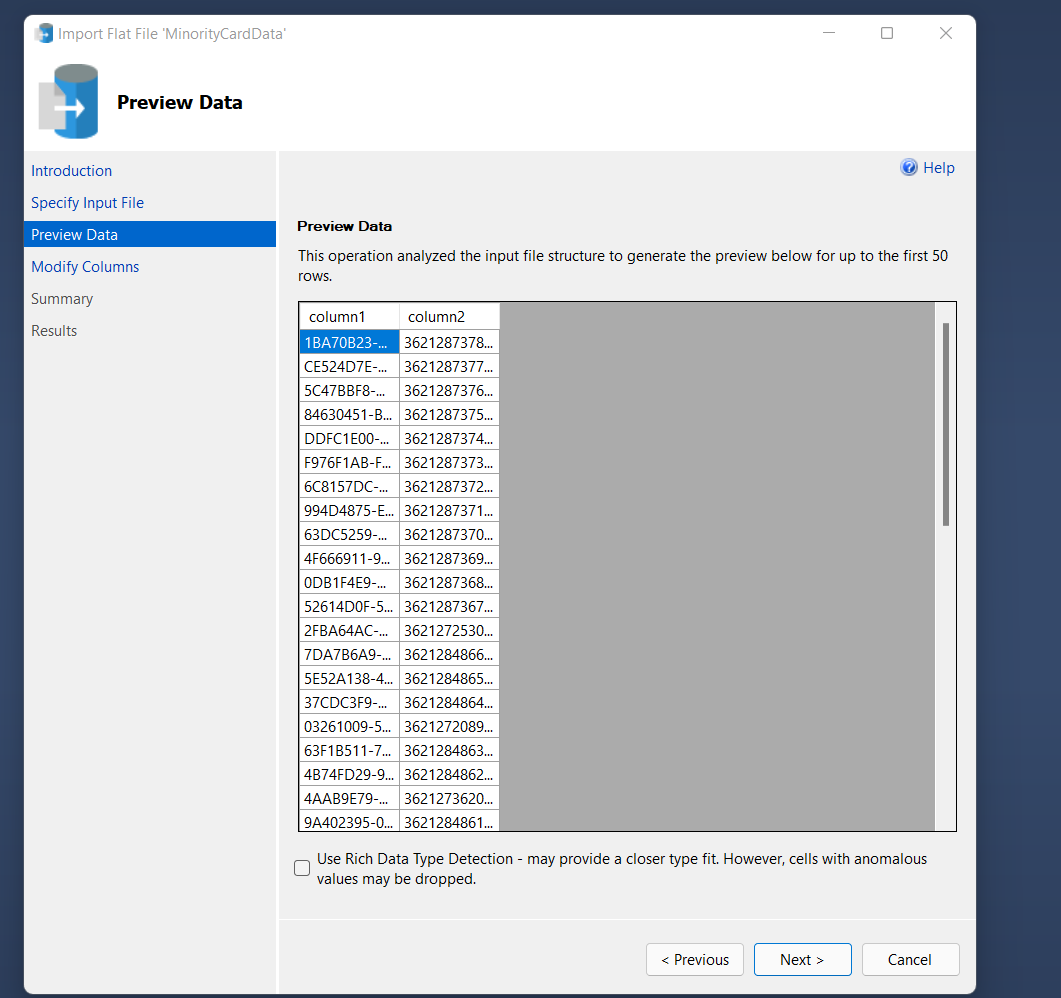
Task: Click the database import wizard header icon
Action: 69,101
